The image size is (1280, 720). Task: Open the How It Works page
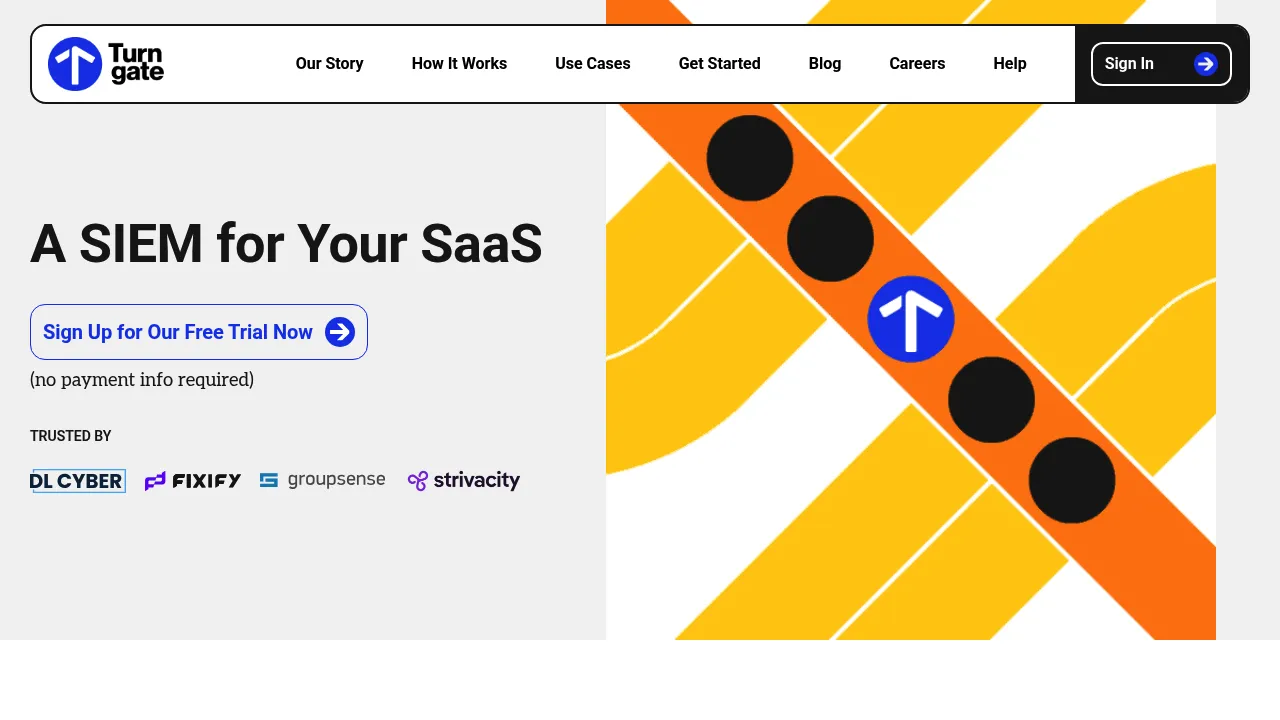[x=459, y=64]
